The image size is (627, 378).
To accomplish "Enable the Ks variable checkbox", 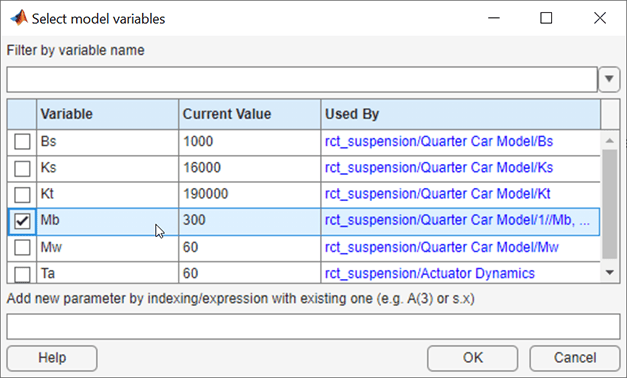I will tap(22, 168).
